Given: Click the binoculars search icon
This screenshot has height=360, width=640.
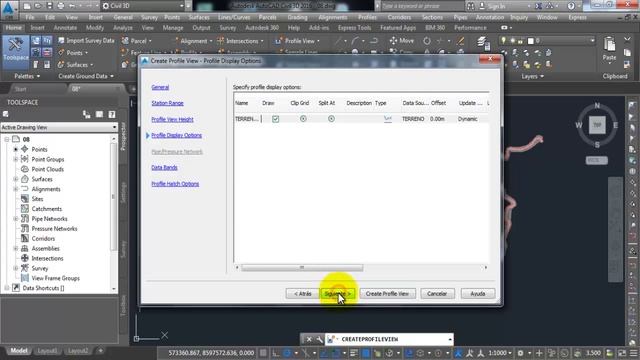Looking at the screenshot, I should 471,6.
